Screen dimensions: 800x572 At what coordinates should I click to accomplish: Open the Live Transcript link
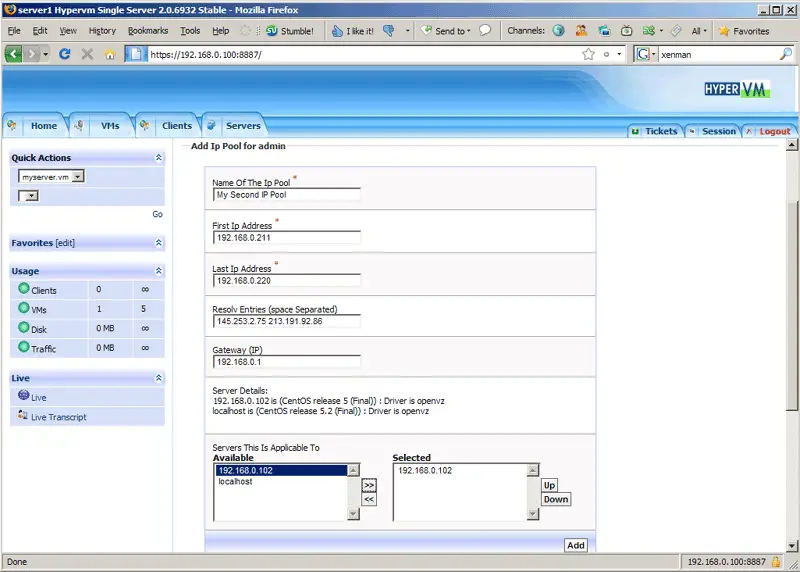point(58,417)
